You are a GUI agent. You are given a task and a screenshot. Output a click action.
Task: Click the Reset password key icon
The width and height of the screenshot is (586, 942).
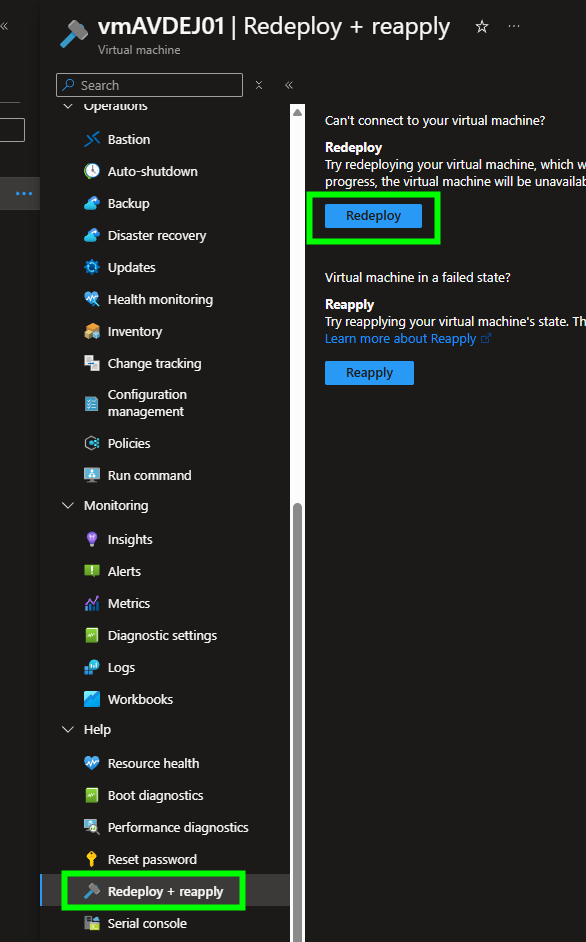tap(92, 859)
